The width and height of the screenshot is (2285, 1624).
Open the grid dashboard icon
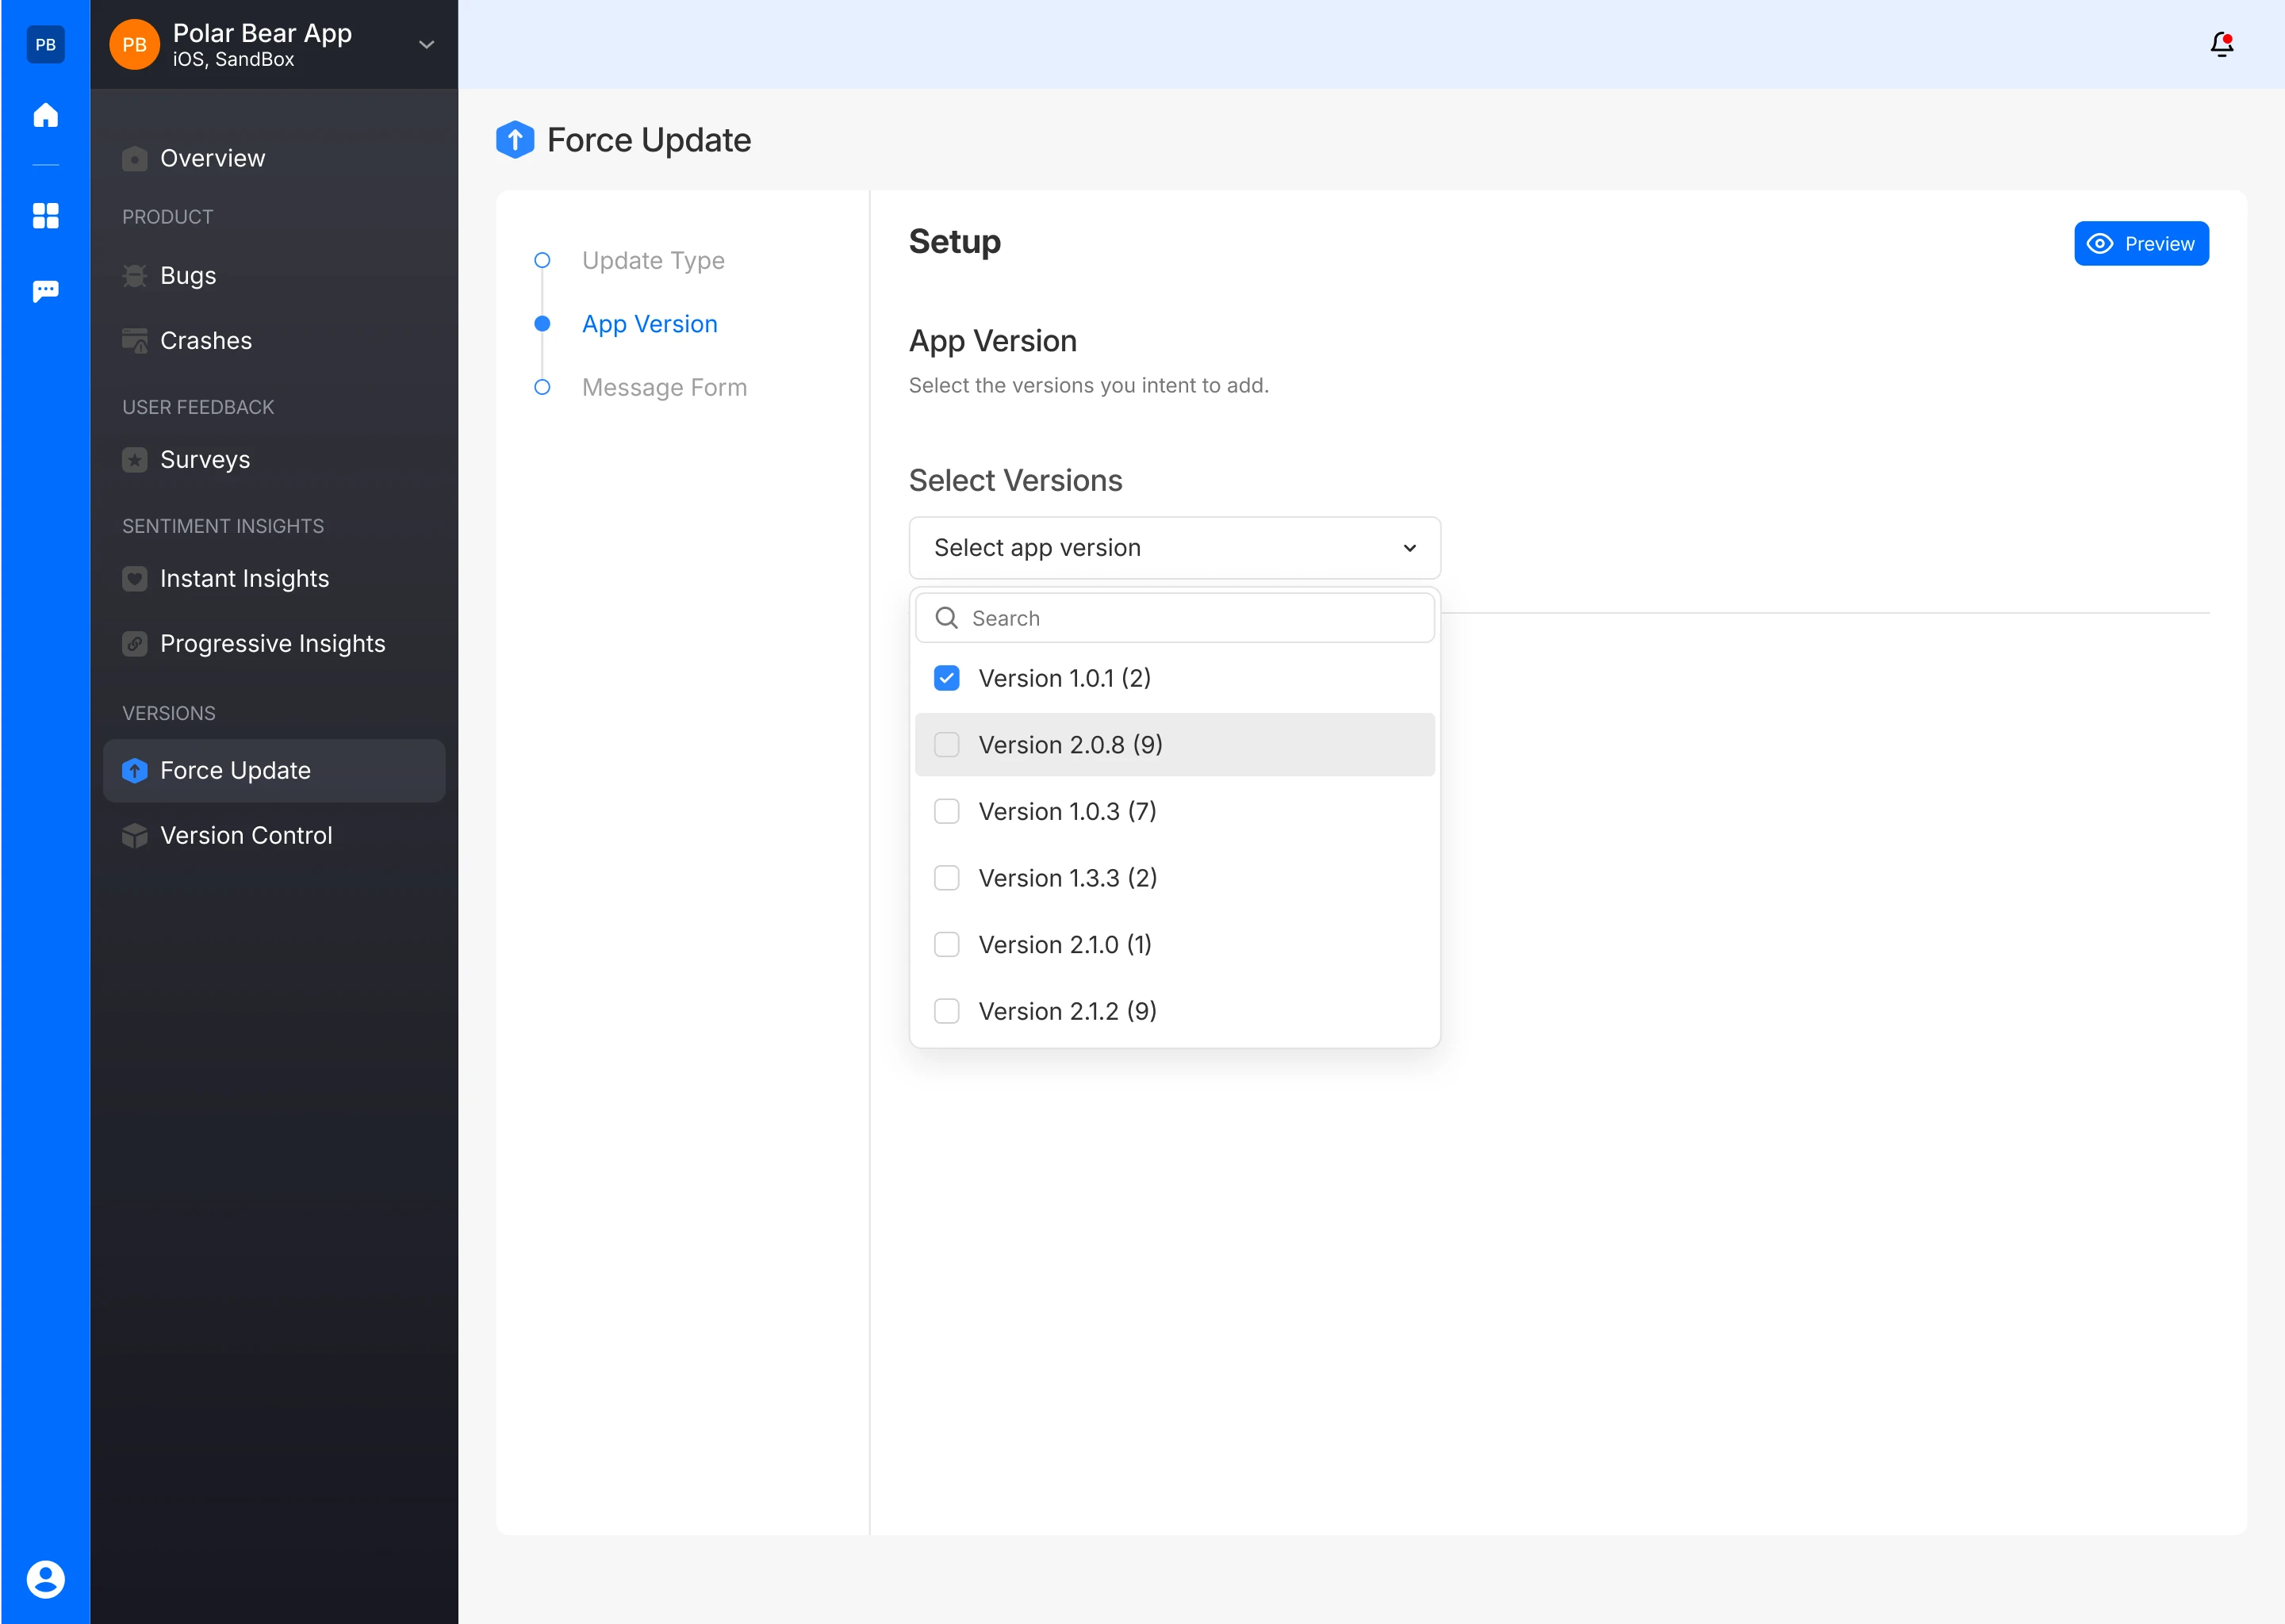coord(45,215)
